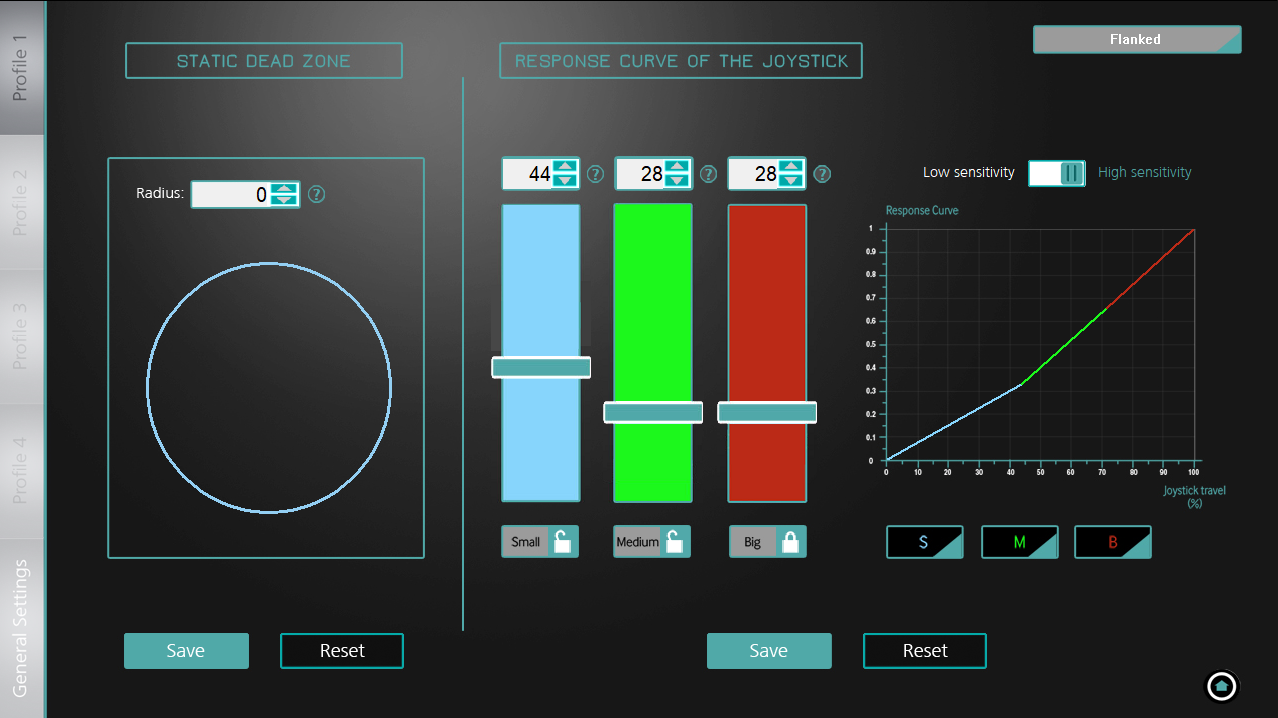This screenshot has height=718, width=1278.
Task: Click help icon beside the Big value field
Action: (822, 174)
